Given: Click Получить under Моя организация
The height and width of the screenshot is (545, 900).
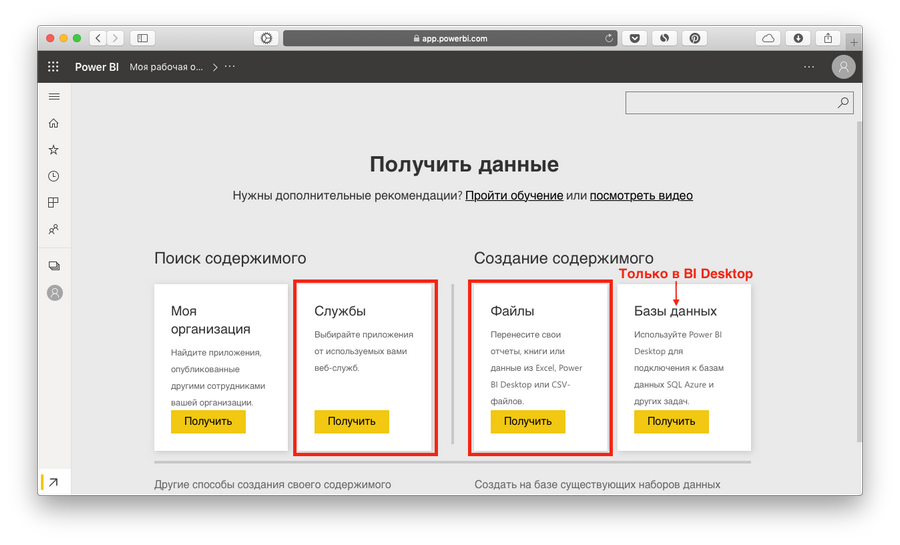Looking at the screenshot, I should point(208,422).
